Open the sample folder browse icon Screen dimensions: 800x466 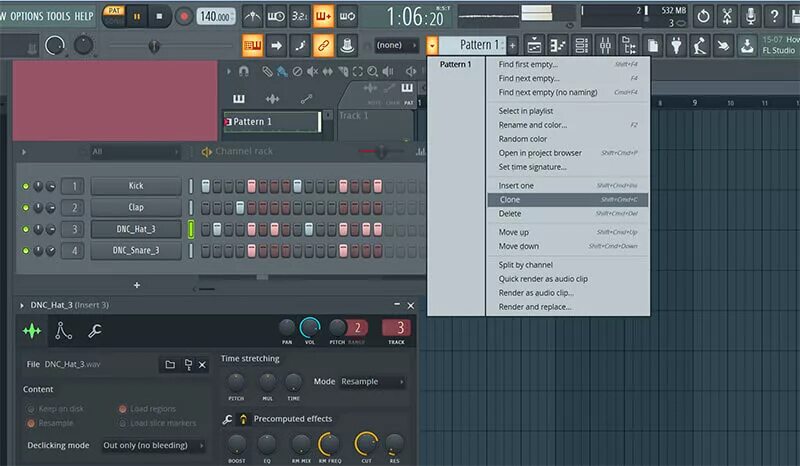[x=170, y=364]
